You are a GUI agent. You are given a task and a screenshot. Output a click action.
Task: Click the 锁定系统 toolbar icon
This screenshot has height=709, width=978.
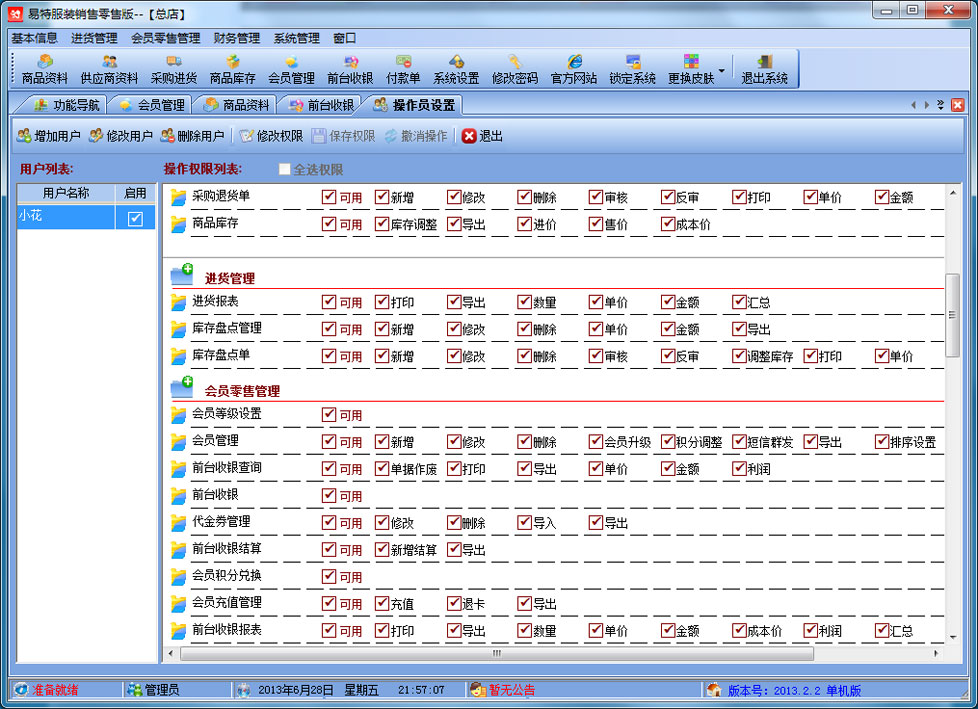[632, 69]
